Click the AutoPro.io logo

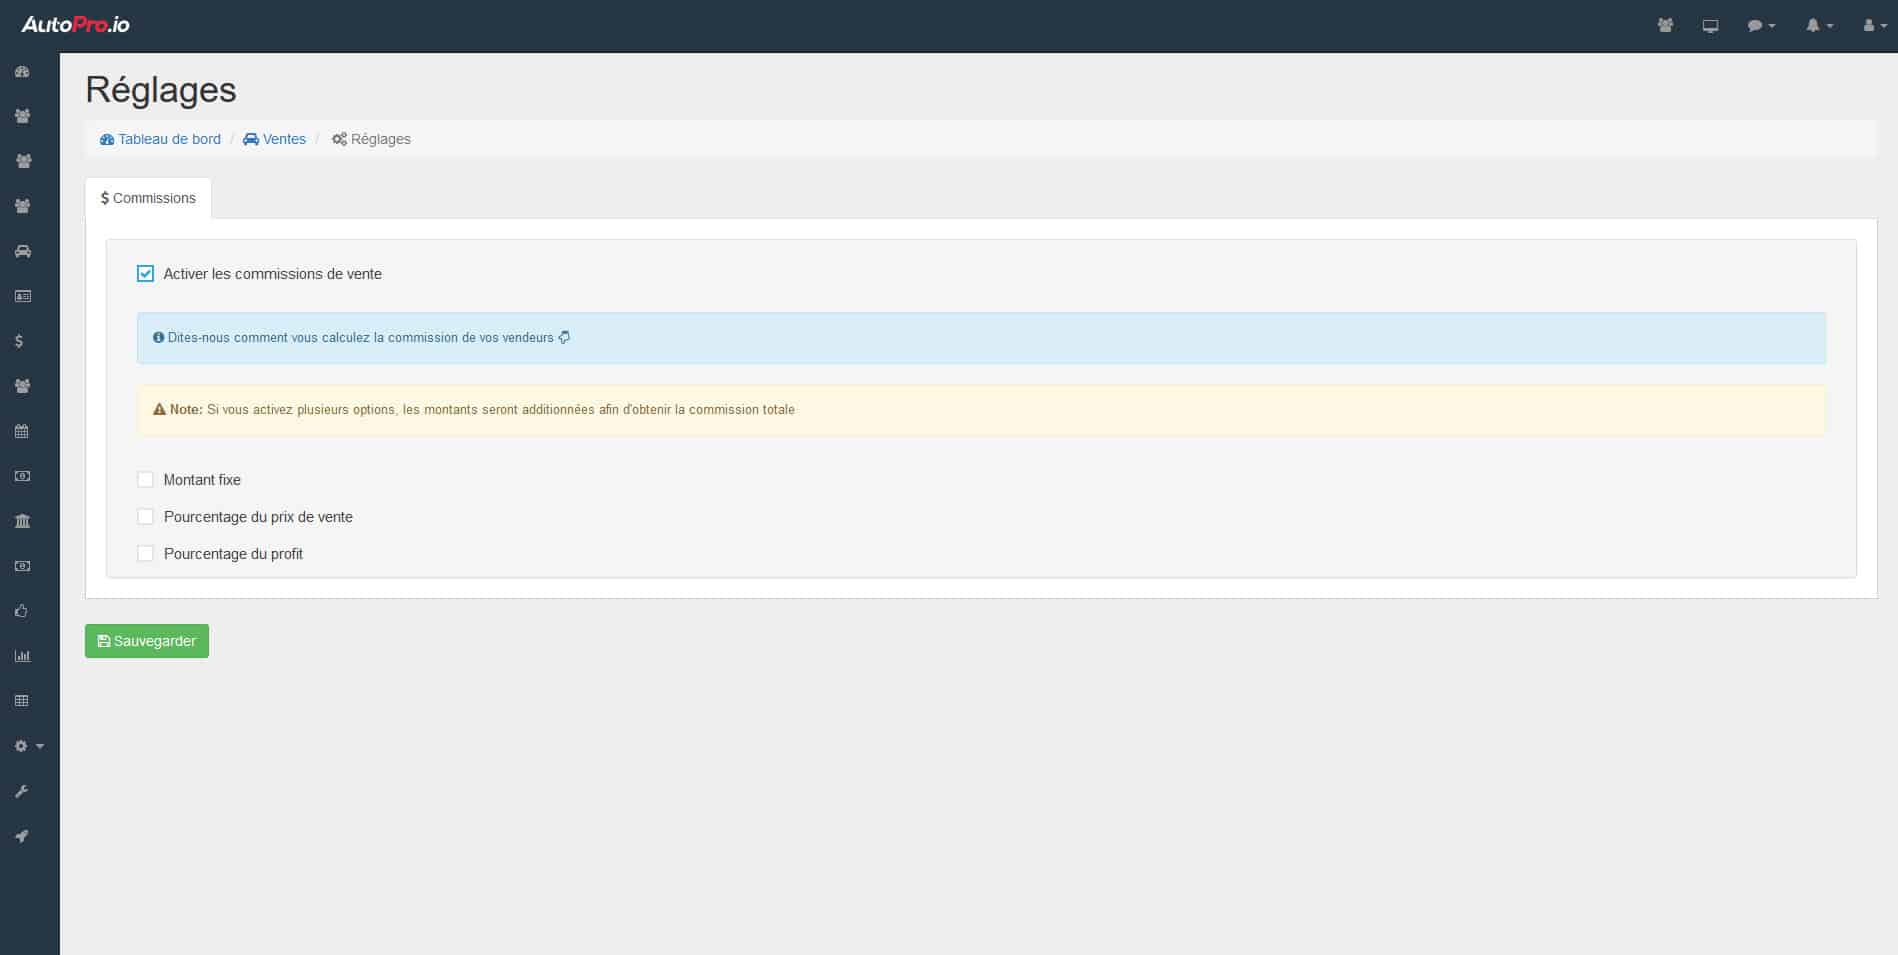point(76,25)
